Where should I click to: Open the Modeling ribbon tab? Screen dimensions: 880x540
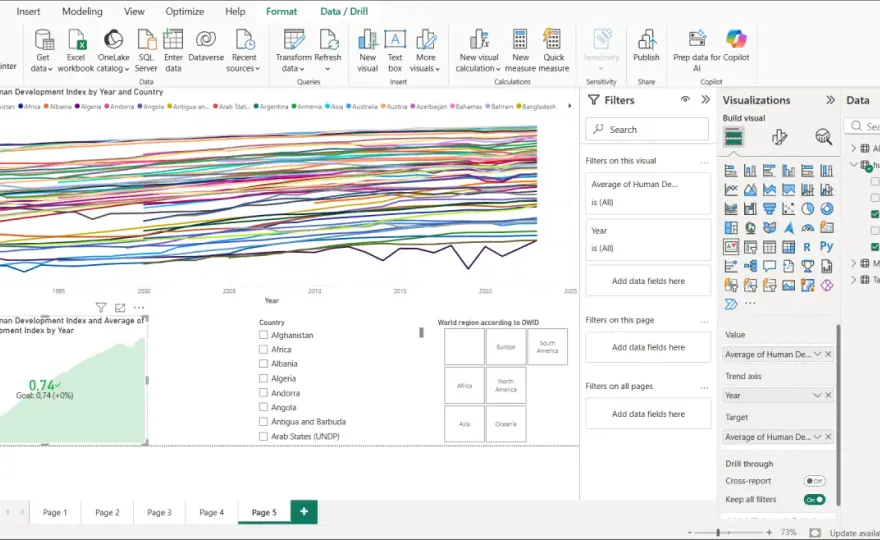pos(82,11)
